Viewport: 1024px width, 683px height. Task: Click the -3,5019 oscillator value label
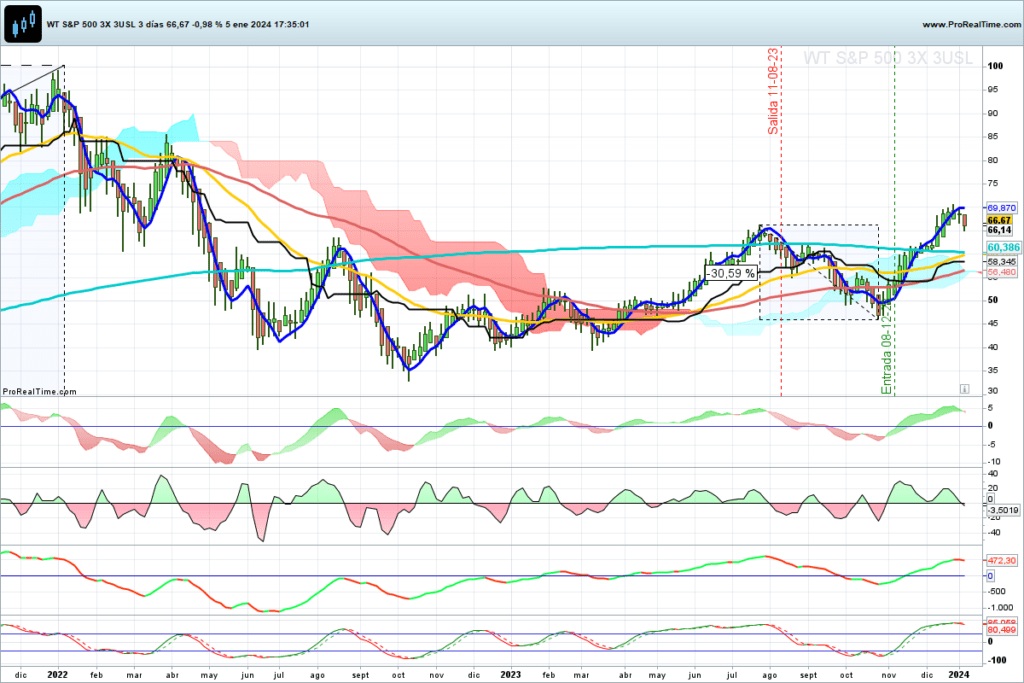coord(1002,510)
